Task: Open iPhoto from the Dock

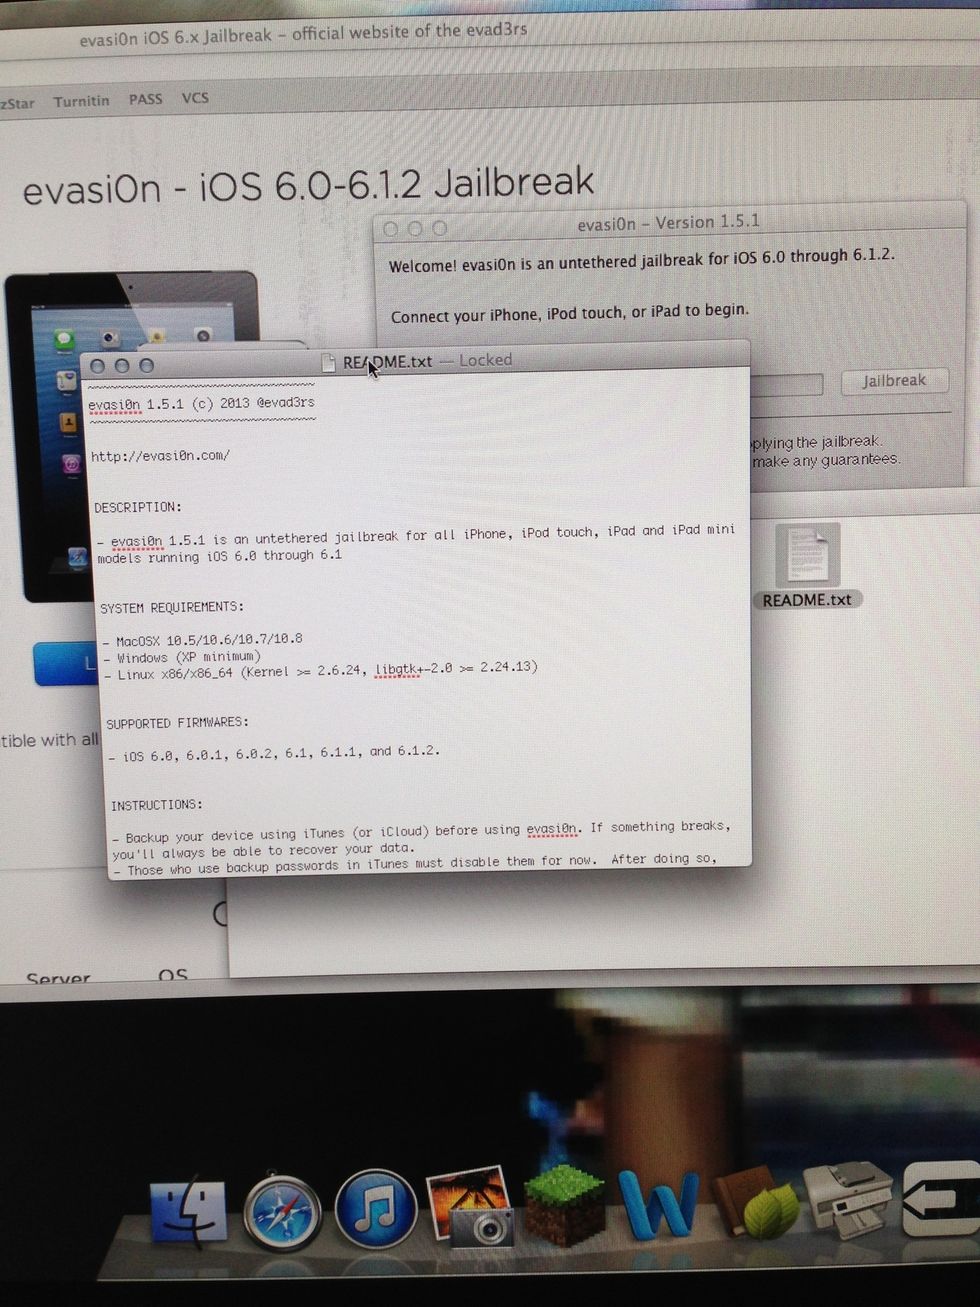Action: (x=470, y=1206)
